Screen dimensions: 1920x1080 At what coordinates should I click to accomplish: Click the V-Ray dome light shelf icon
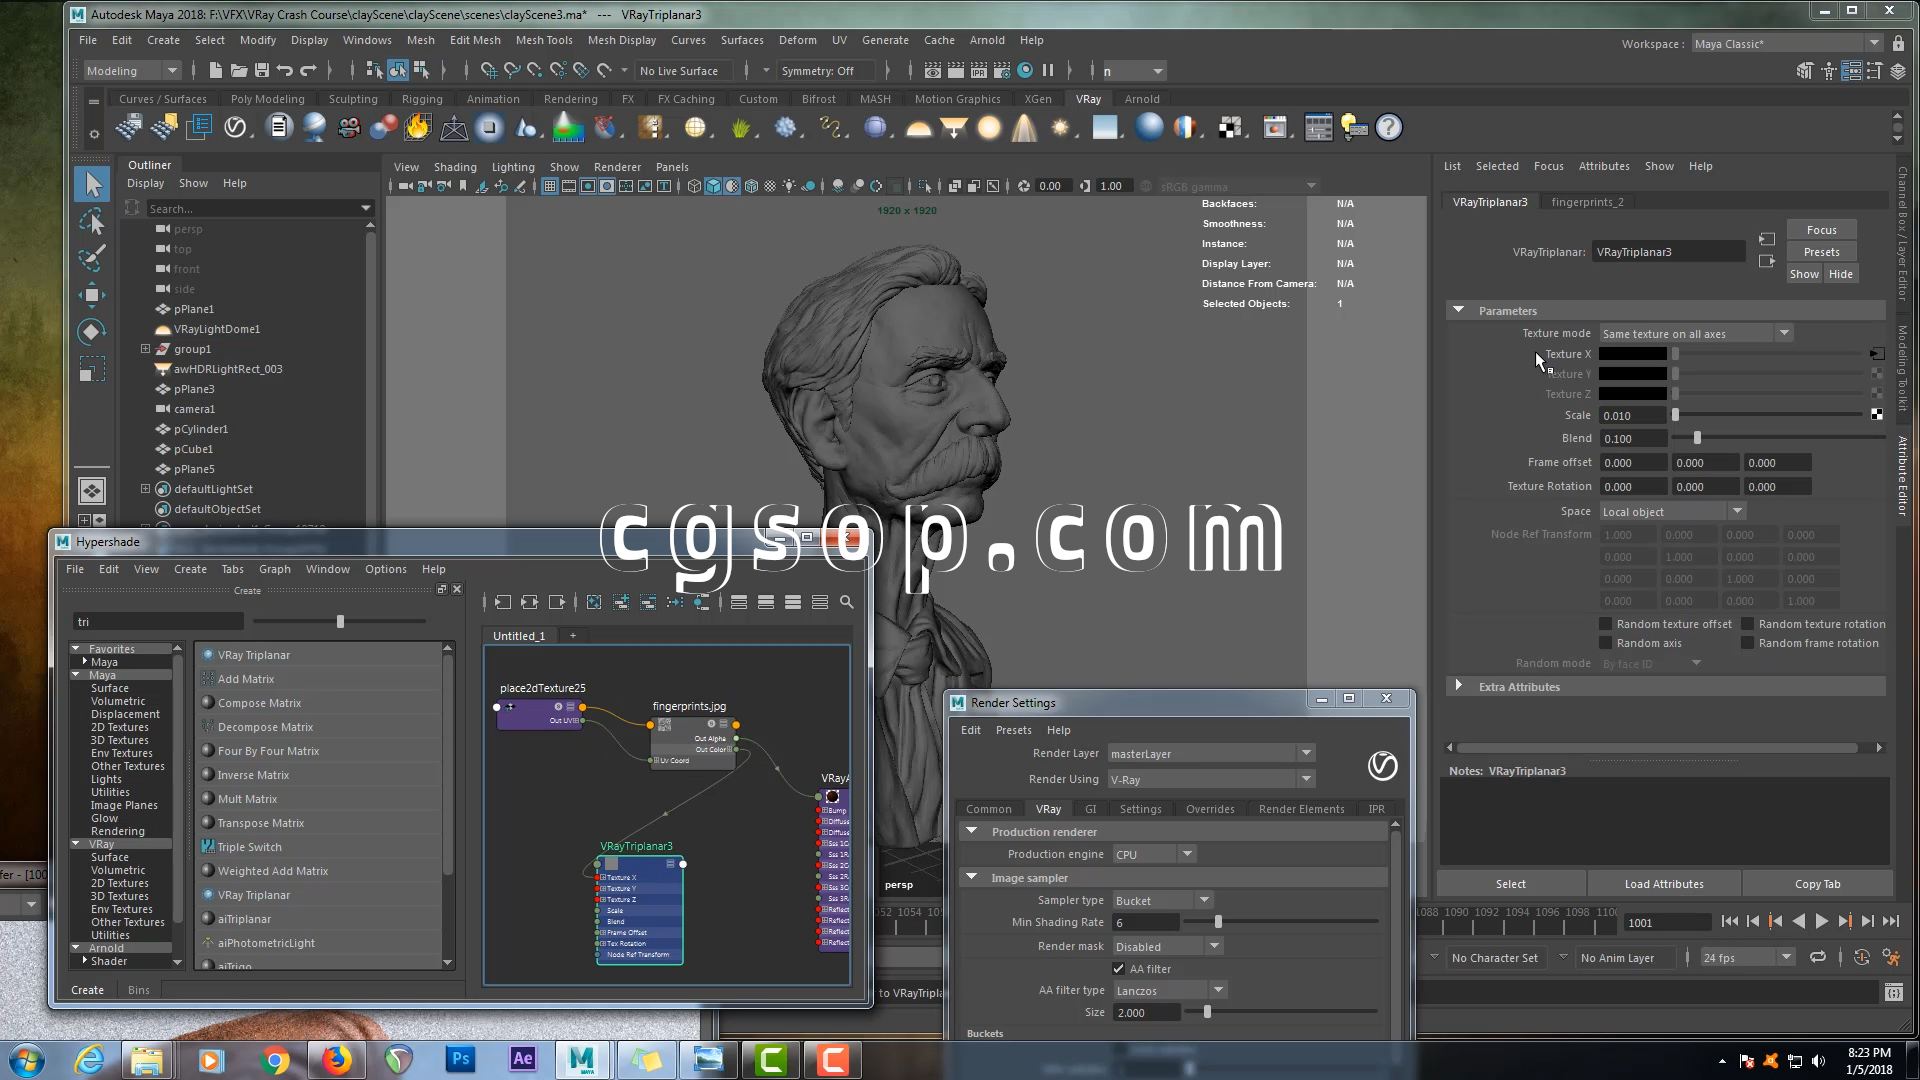coord(918,128)
